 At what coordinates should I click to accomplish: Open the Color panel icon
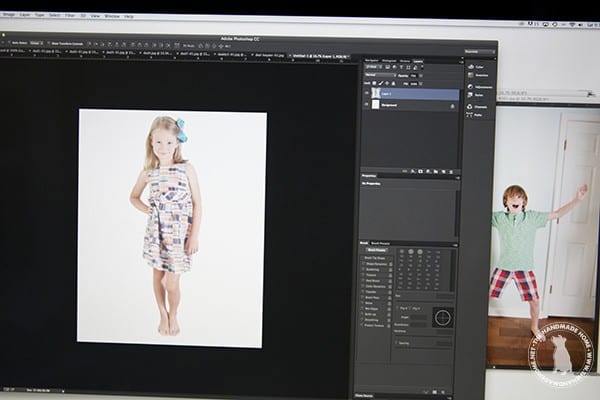[471, 66]
